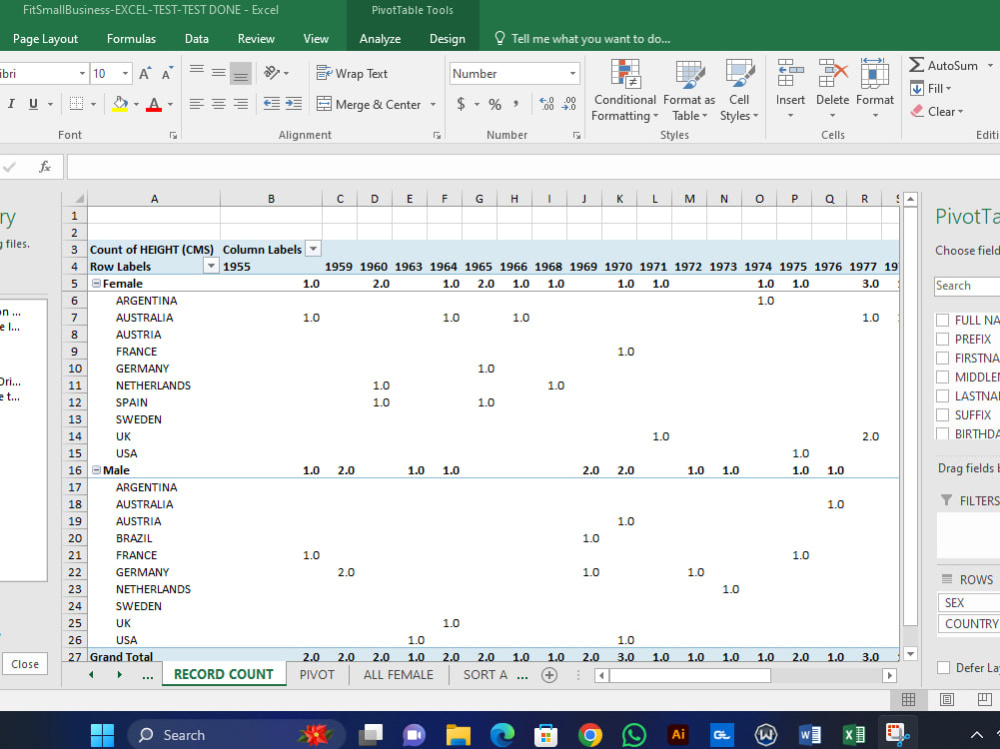Open Row Labels filter dropdown
Screen dimensions: 1000x749
click(x=211, y=266)
